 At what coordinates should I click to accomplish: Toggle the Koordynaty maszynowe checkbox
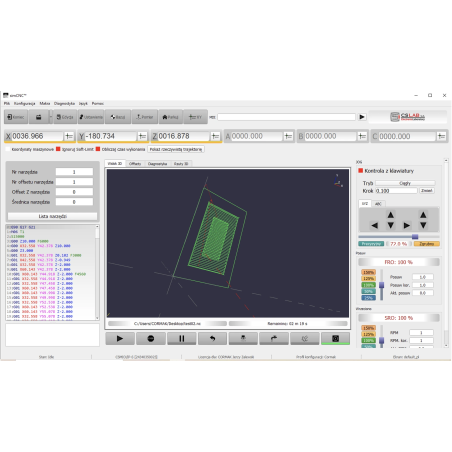tap(8, 149)
